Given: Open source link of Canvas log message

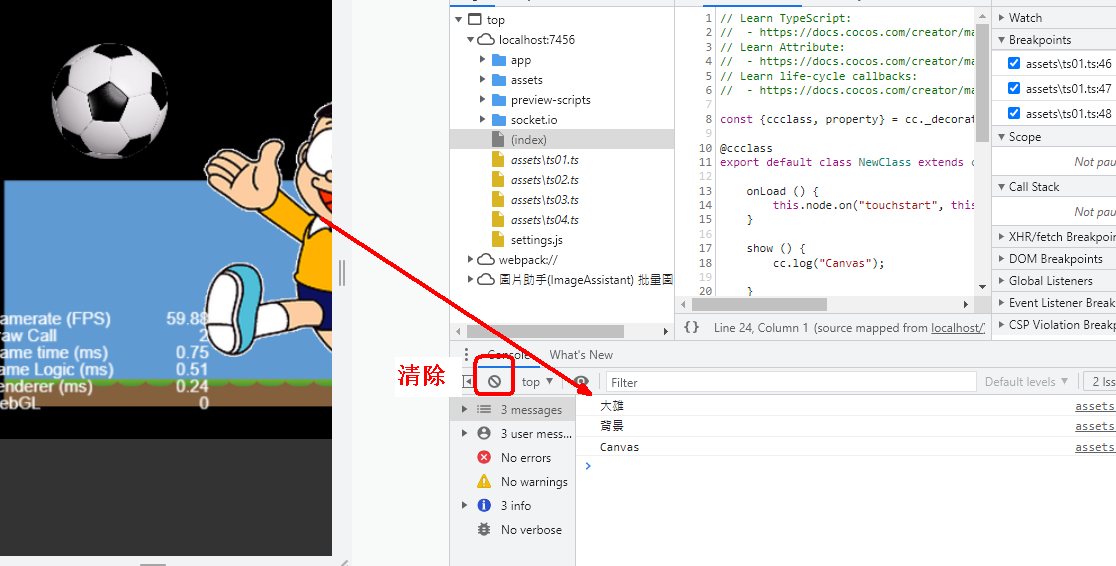Looking at the screenshot, I should 1095,447.
